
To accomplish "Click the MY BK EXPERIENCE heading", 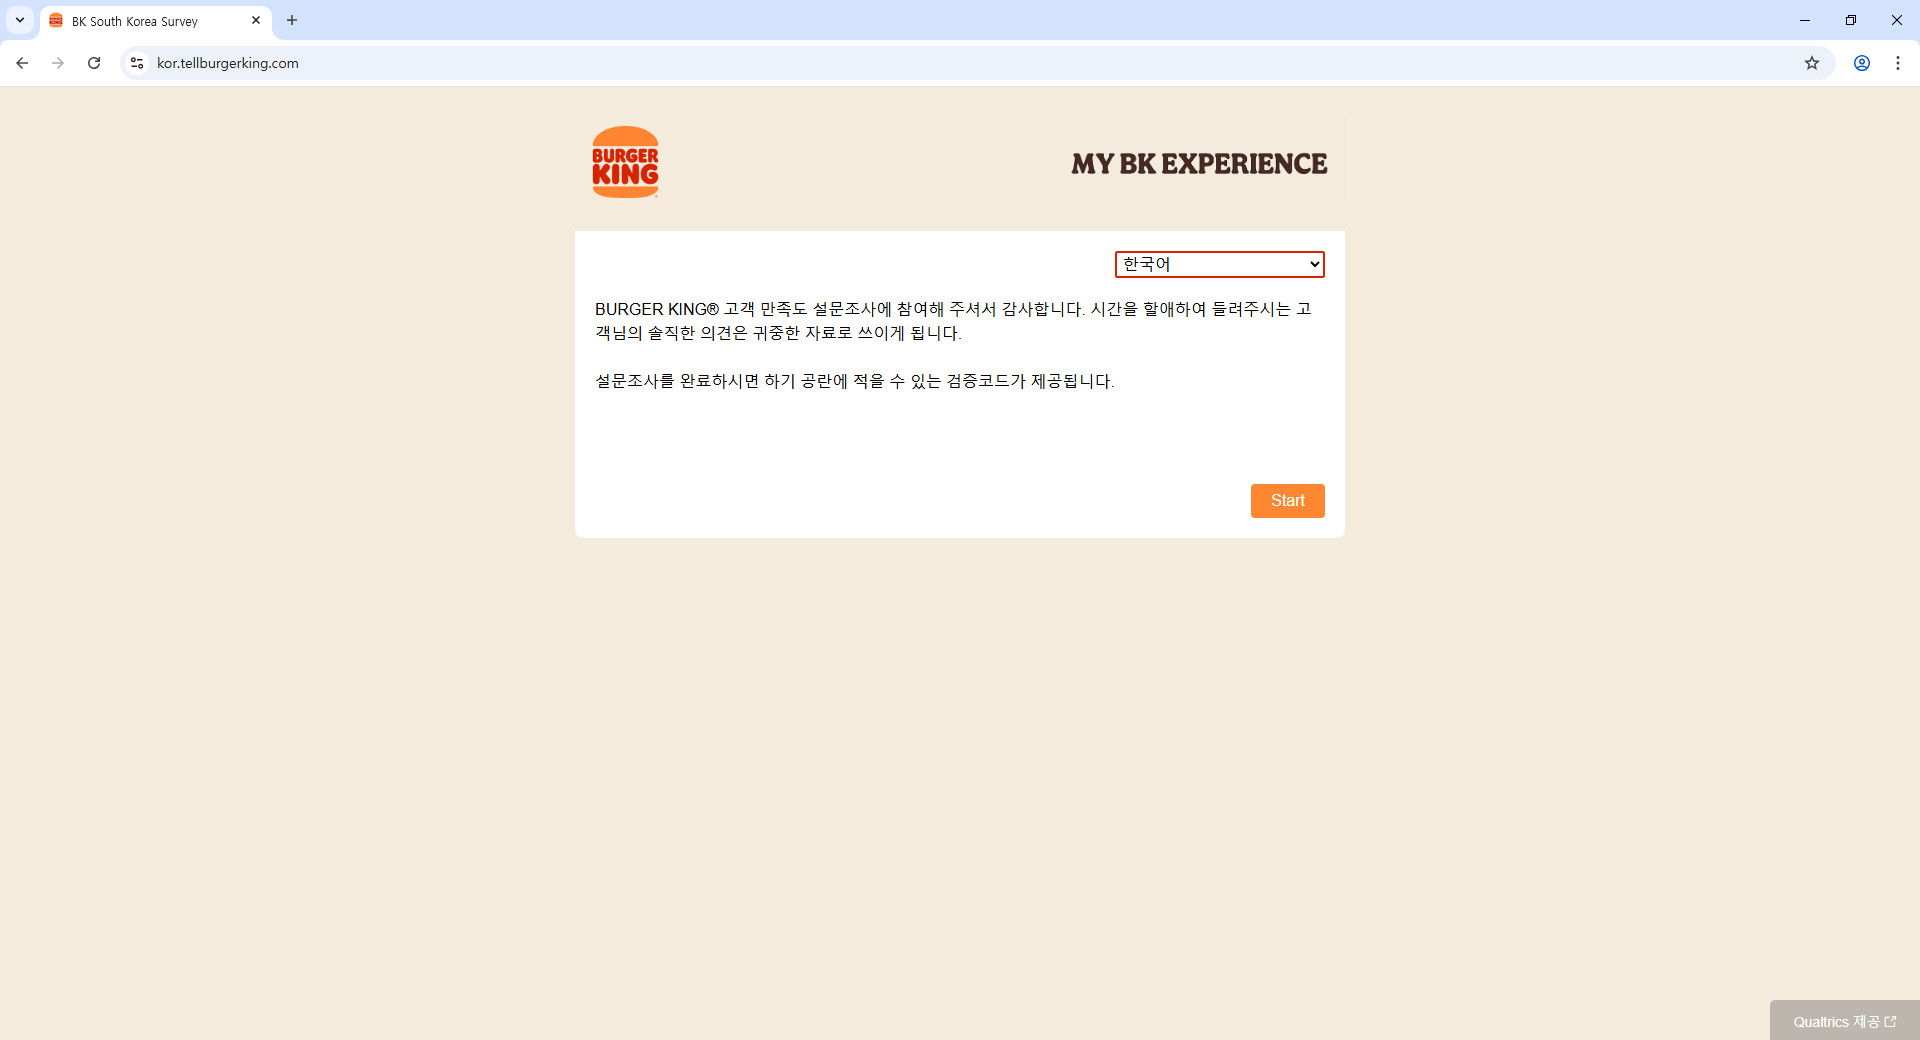I will click(x=1199, y=164).
